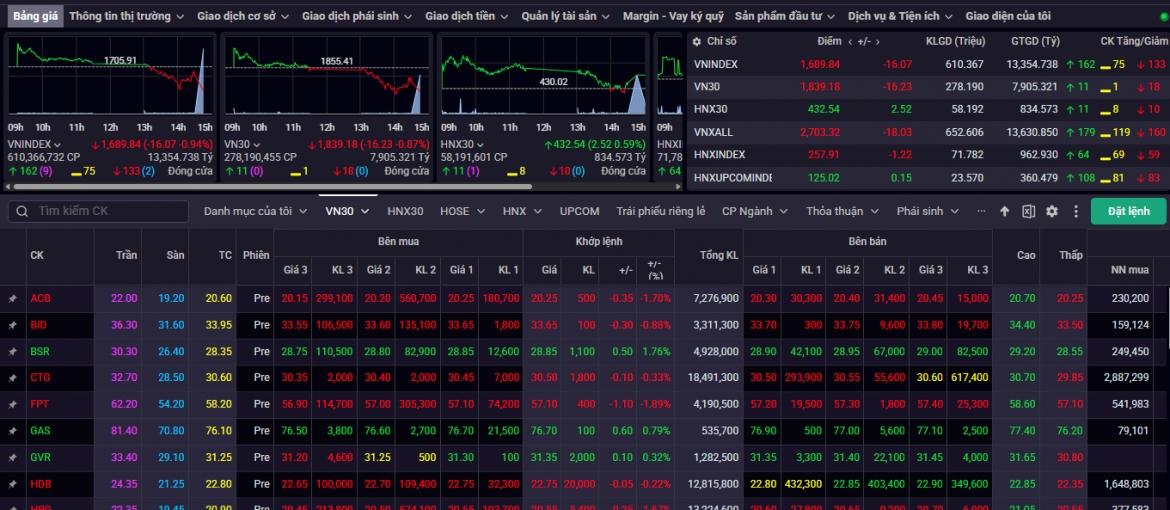Image resolution: width=1170 pixels, height=510 pixels.
Task: Open the VN30 board tab dropdown
Action: [347, 211]
